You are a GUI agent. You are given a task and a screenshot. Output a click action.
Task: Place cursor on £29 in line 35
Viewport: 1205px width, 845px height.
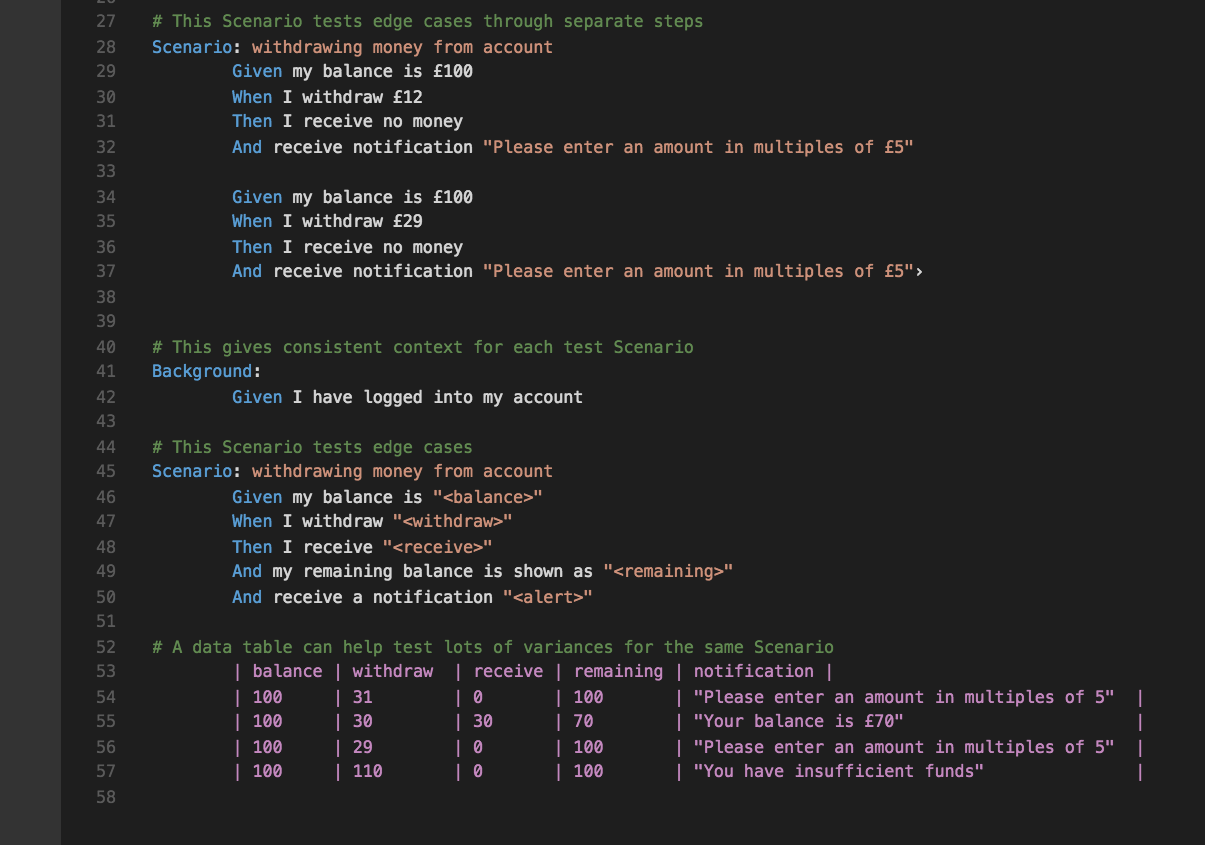[408, 222]
